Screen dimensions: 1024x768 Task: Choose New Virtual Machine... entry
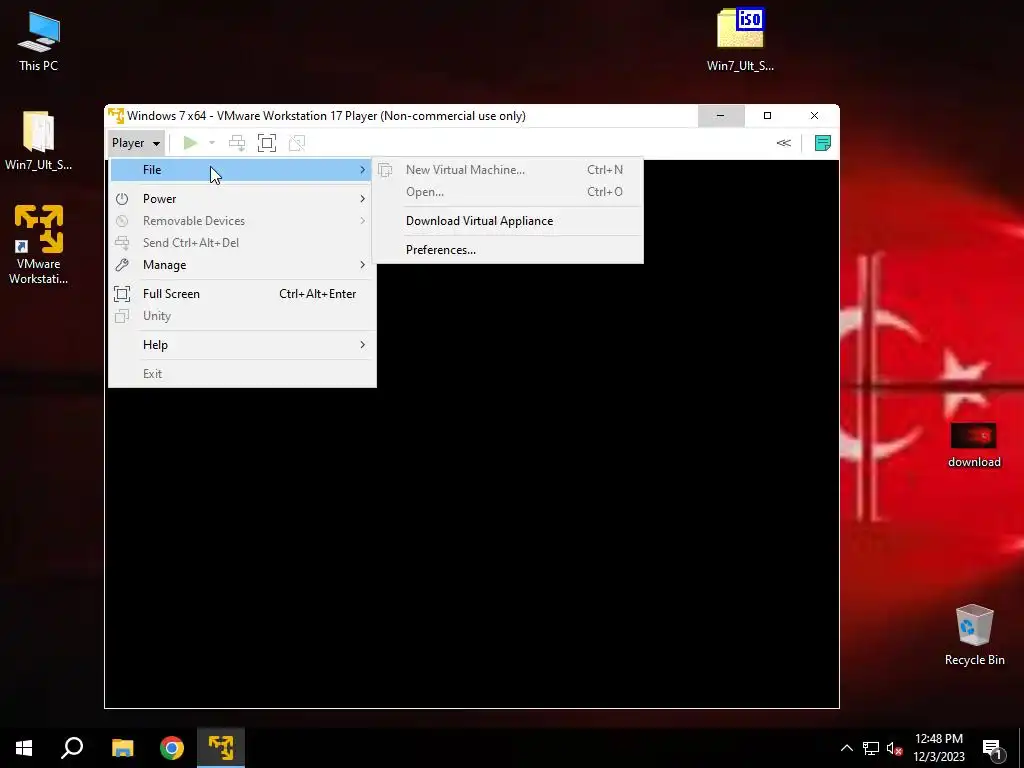507,170
